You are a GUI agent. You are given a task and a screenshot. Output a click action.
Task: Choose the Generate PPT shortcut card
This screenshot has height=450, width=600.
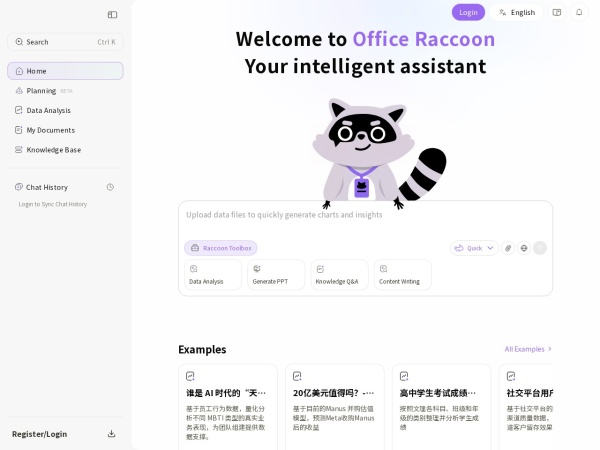276,275
